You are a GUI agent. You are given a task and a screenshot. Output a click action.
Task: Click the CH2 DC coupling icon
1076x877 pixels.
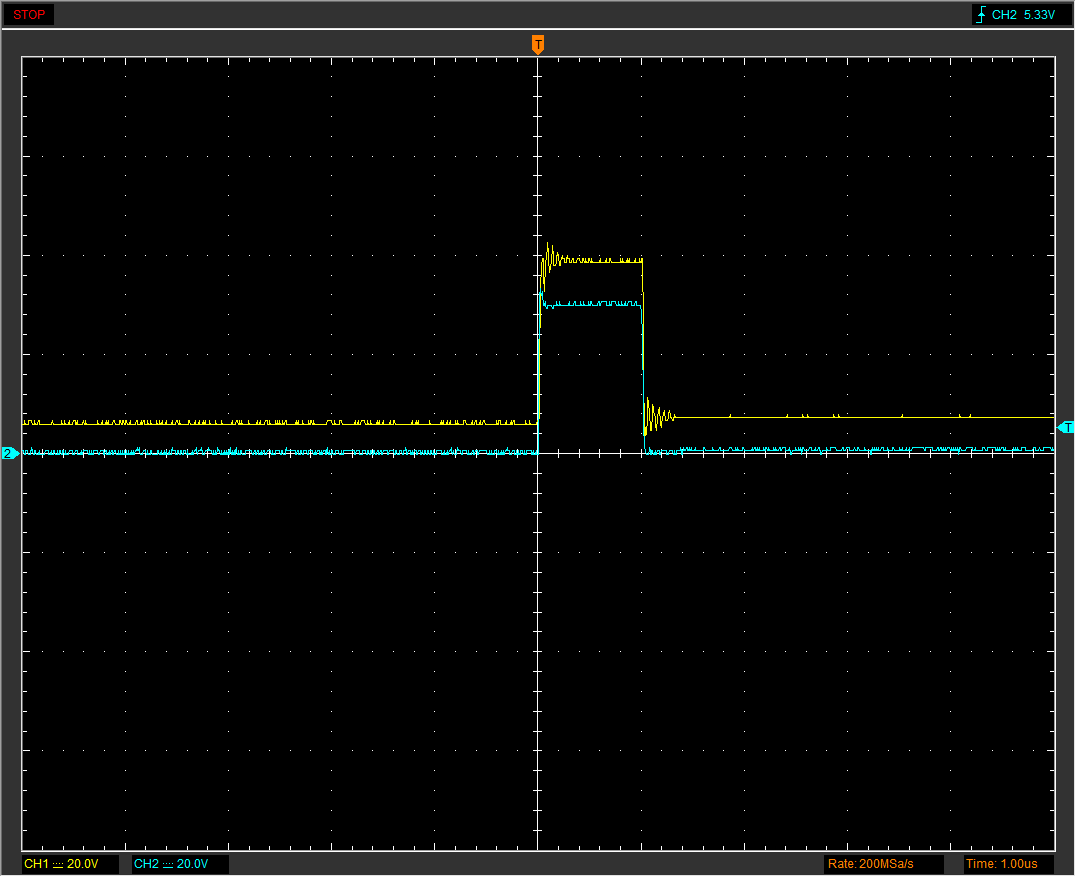point(167,865)
